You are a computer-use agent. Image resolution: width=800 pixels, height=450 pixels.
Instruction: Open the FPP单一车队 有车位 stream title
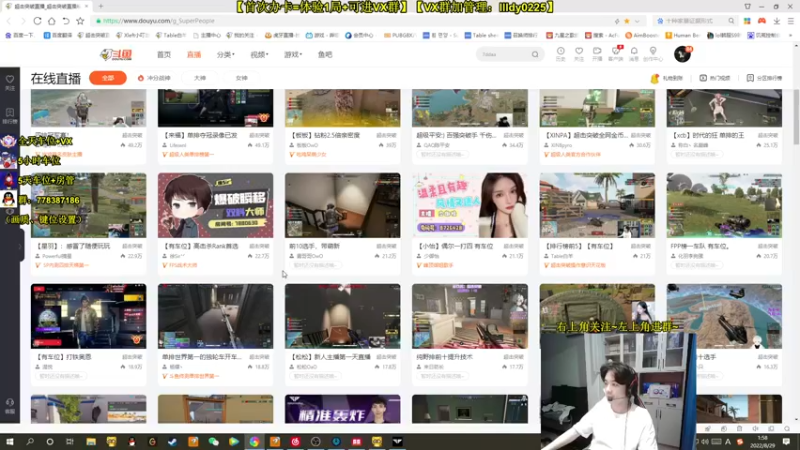pyautogui.click(x=702, y=246)
